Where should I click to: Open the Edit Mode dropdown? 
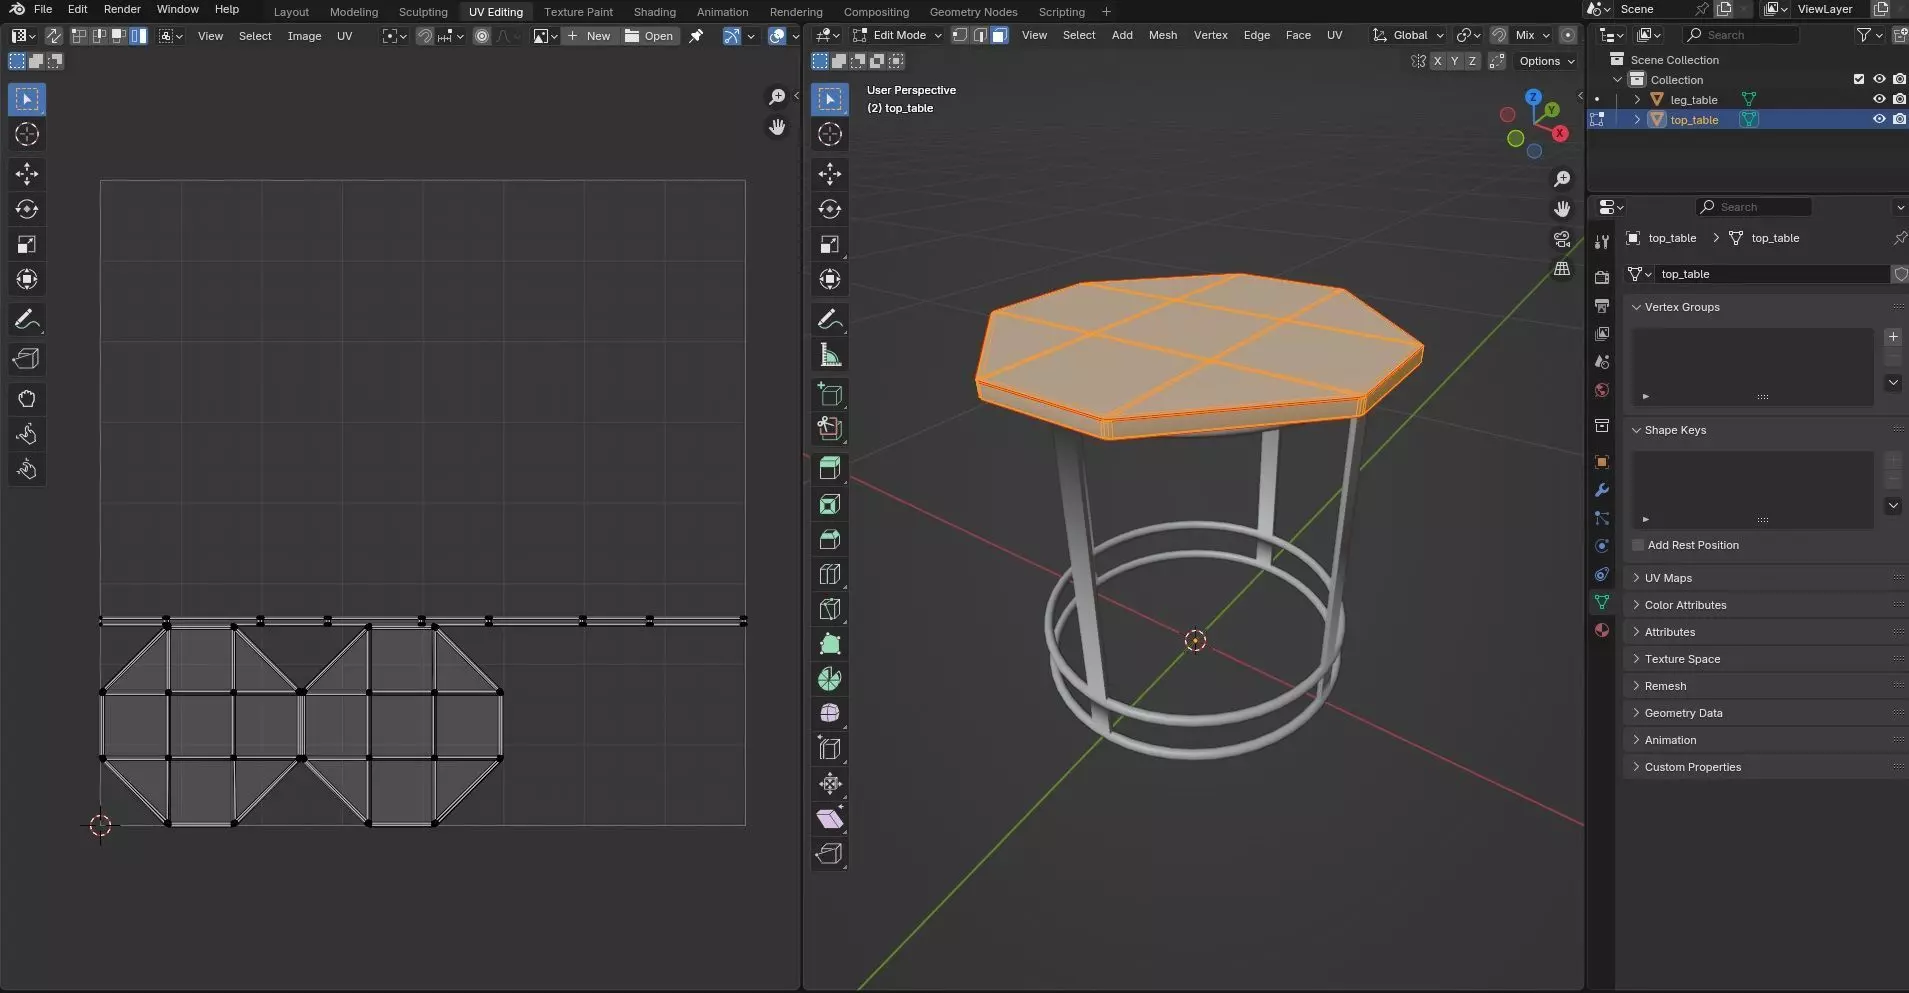(x=897, y=35)
